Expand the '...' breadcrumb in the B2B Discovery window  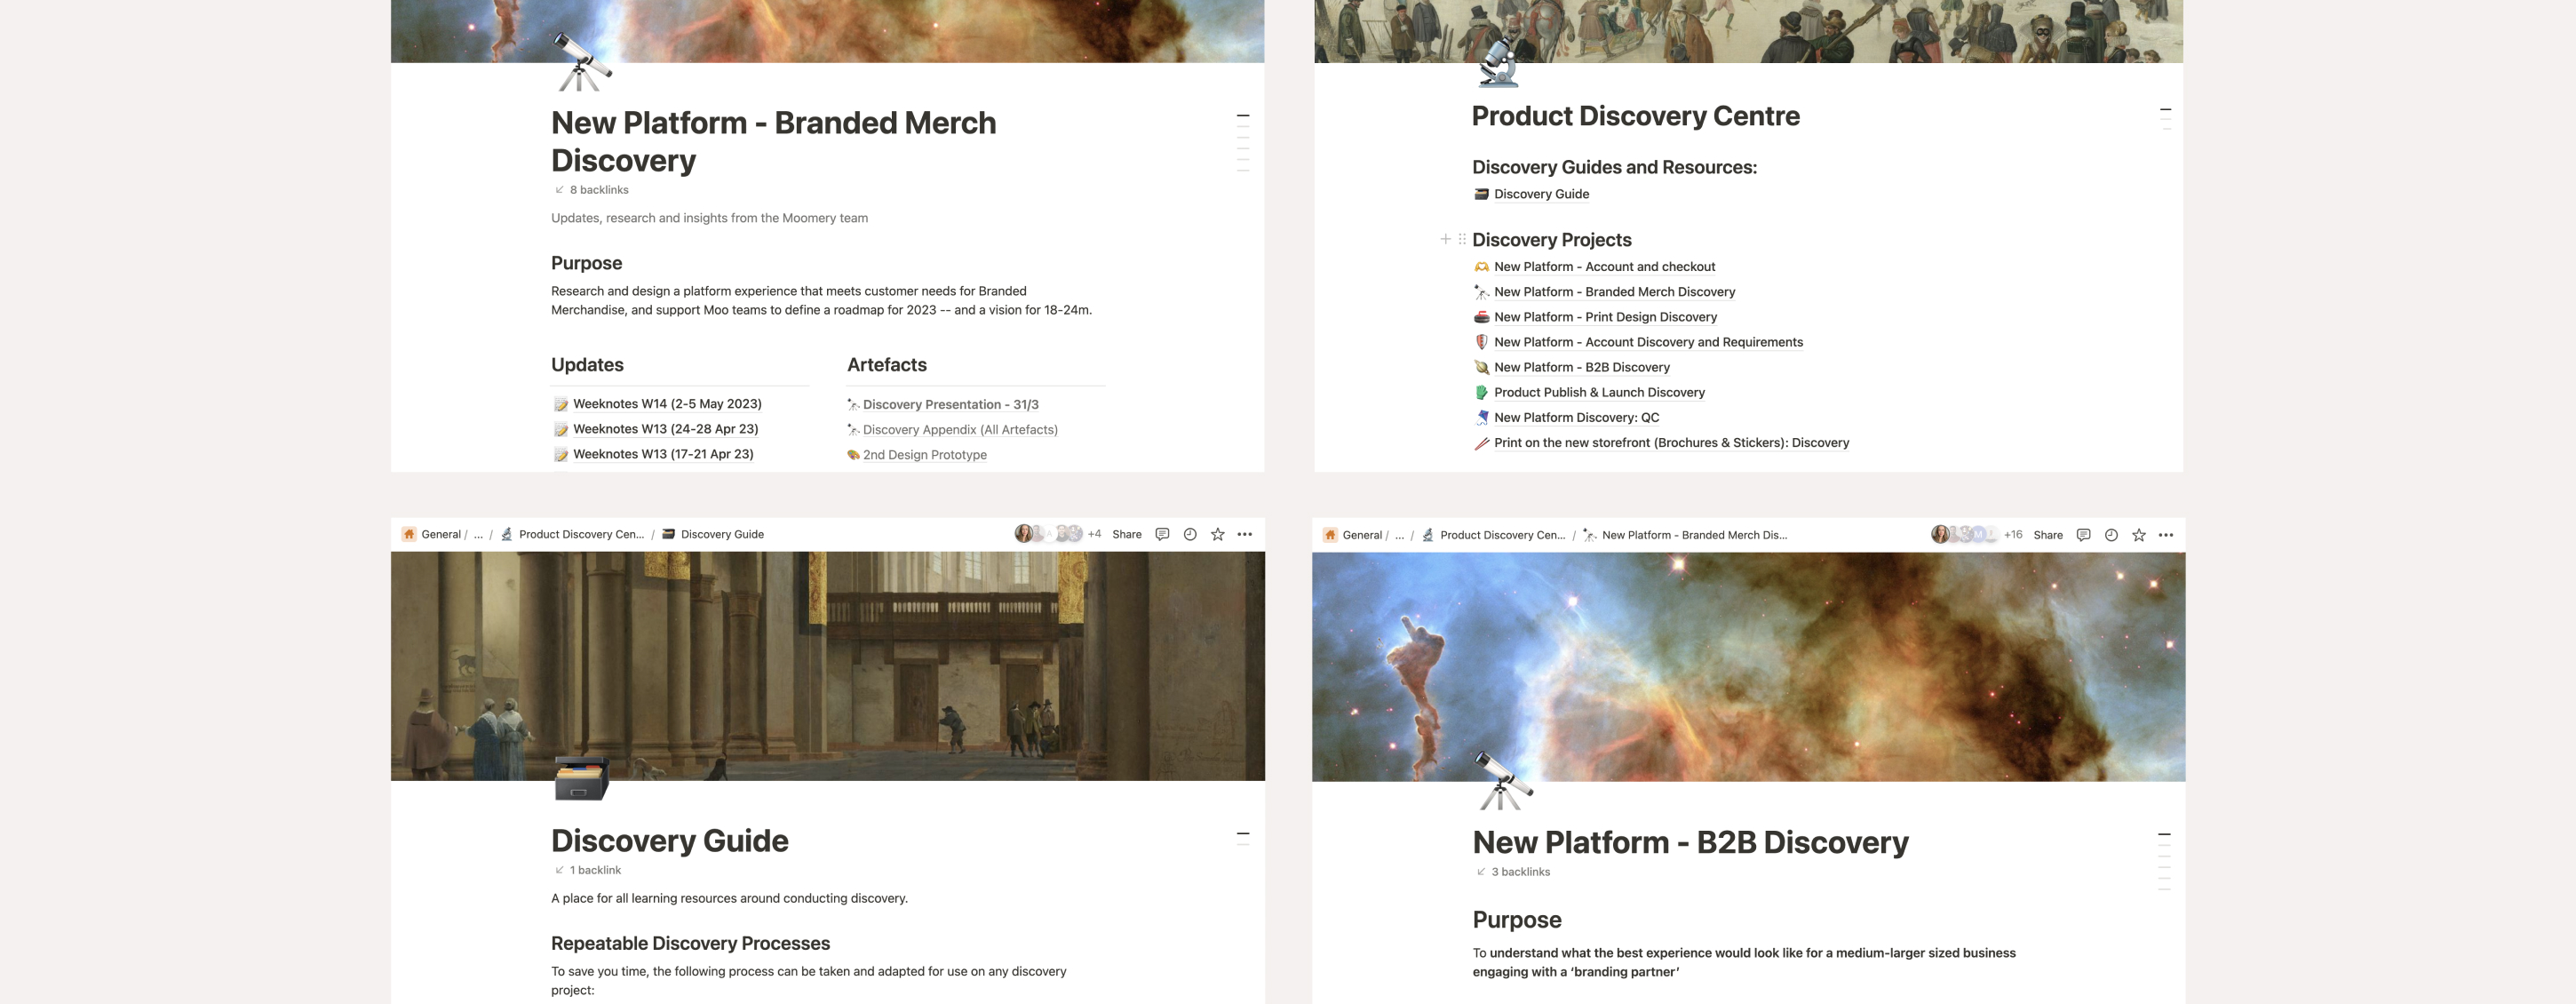coord(1399,535)
